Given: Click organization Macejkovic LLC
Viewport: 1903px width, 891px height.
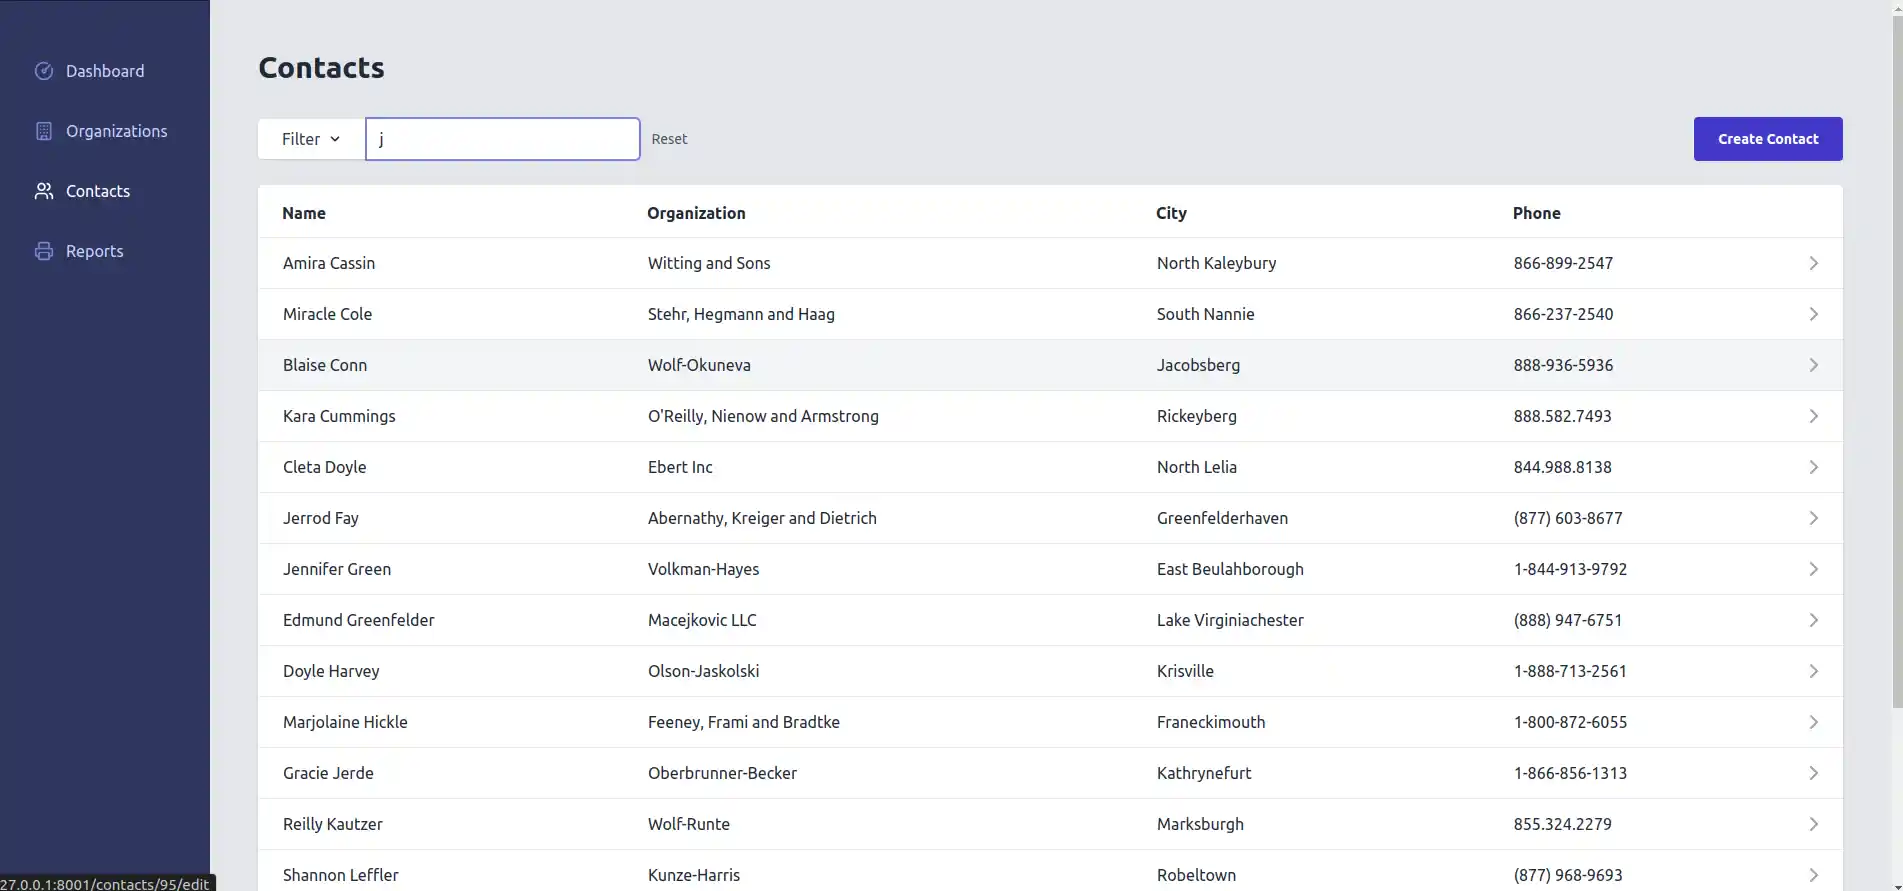Looking at the screenshot, I should 702,620.
